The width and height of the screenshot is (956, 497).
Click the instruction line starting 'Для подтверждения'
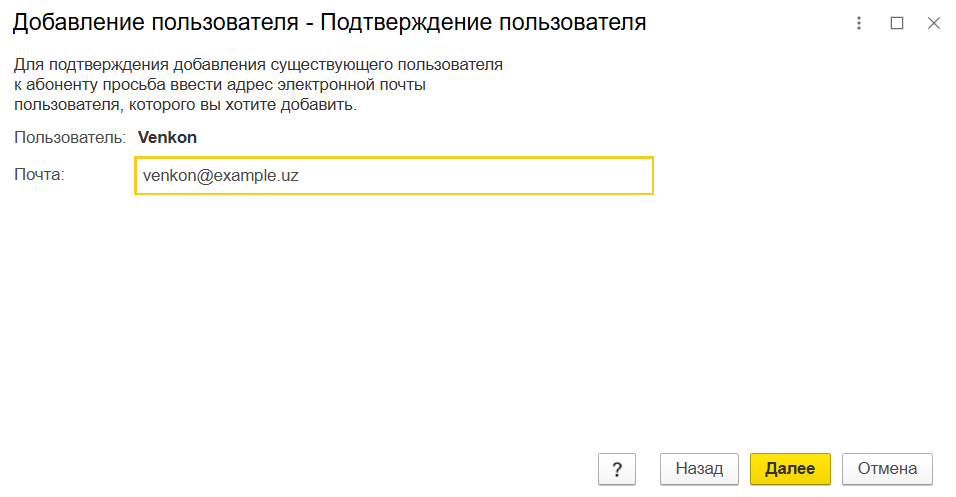pos(257,65)
